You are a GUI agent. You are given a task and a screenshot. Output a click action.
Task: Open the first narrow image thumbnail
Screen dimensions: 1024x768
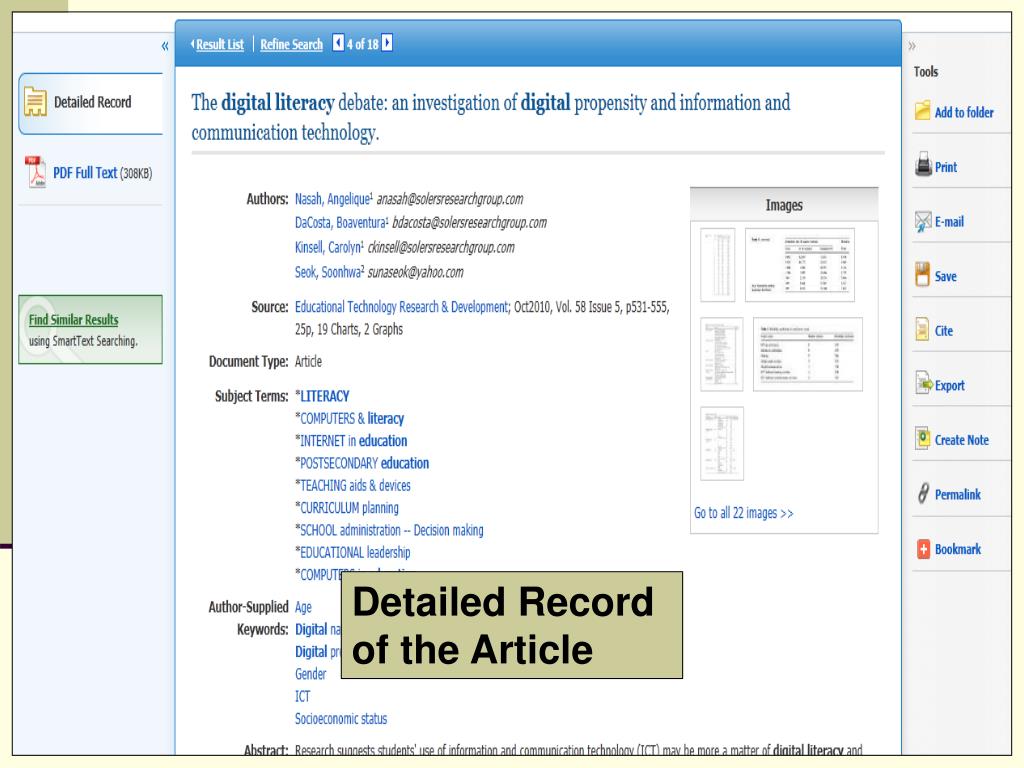pos(718,264)
